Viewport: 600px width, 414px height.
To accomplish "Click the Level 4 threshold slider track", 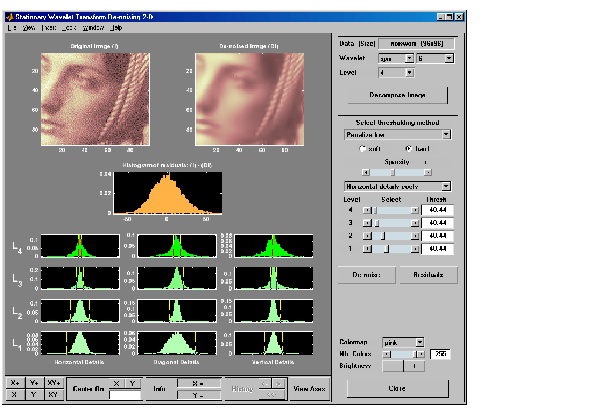I will point(391,210).
